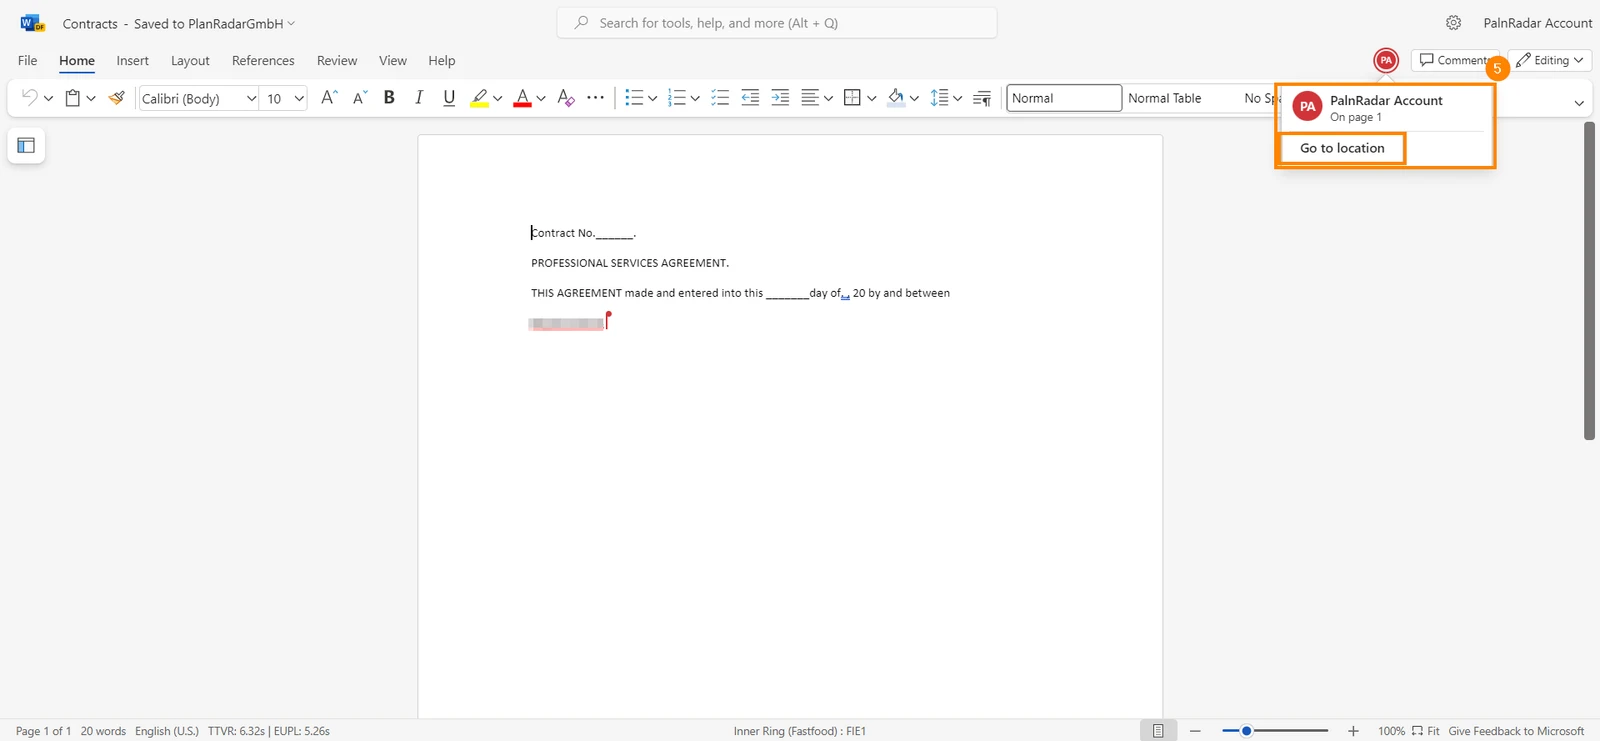This screenshot has width=1600, height=741.
Task: Switch to the View tab
Action: tap(393, 61)
